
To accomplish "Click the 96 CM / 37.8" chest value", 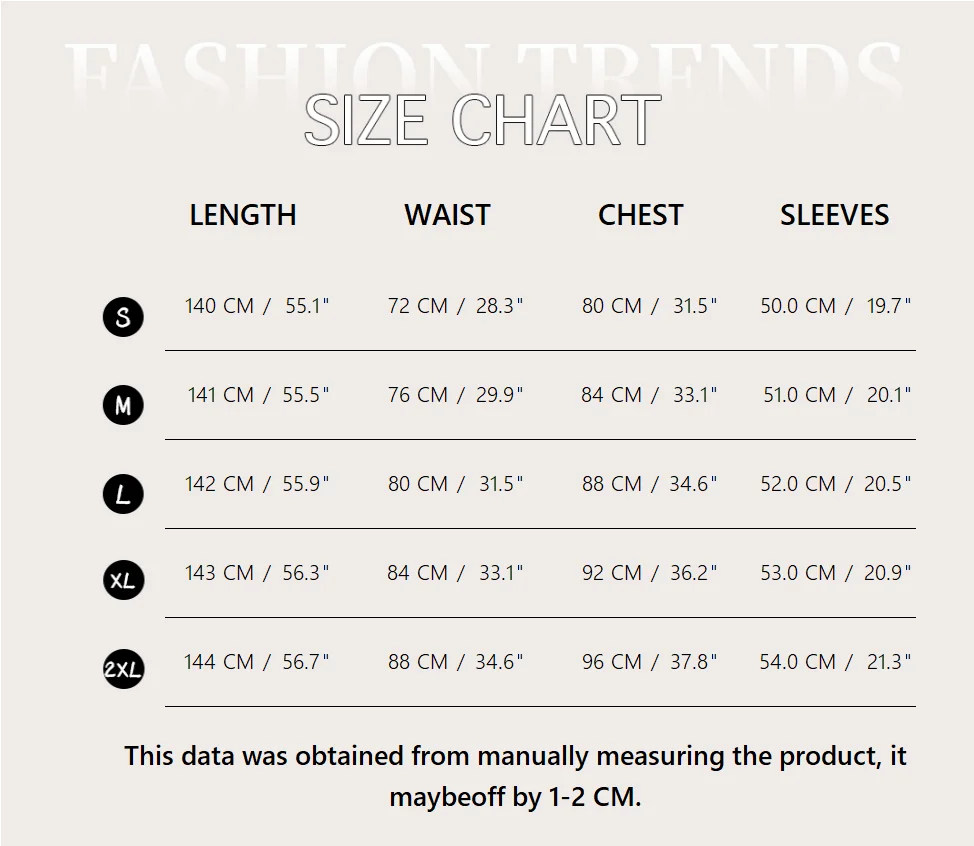I will [x=650, y=662].
